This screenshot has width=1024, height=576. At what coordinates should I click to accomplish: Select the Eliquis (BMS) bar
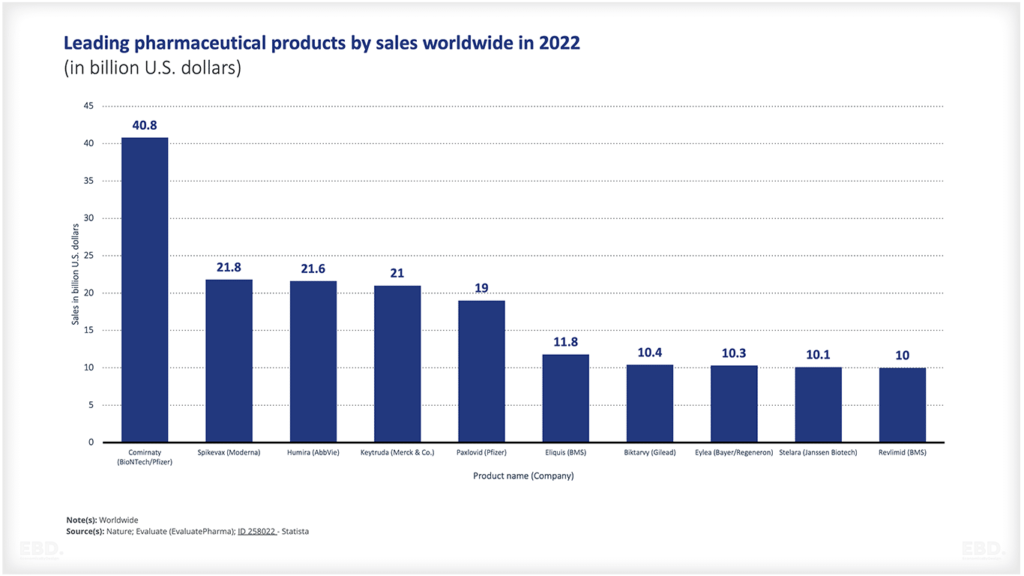(565, 398)
